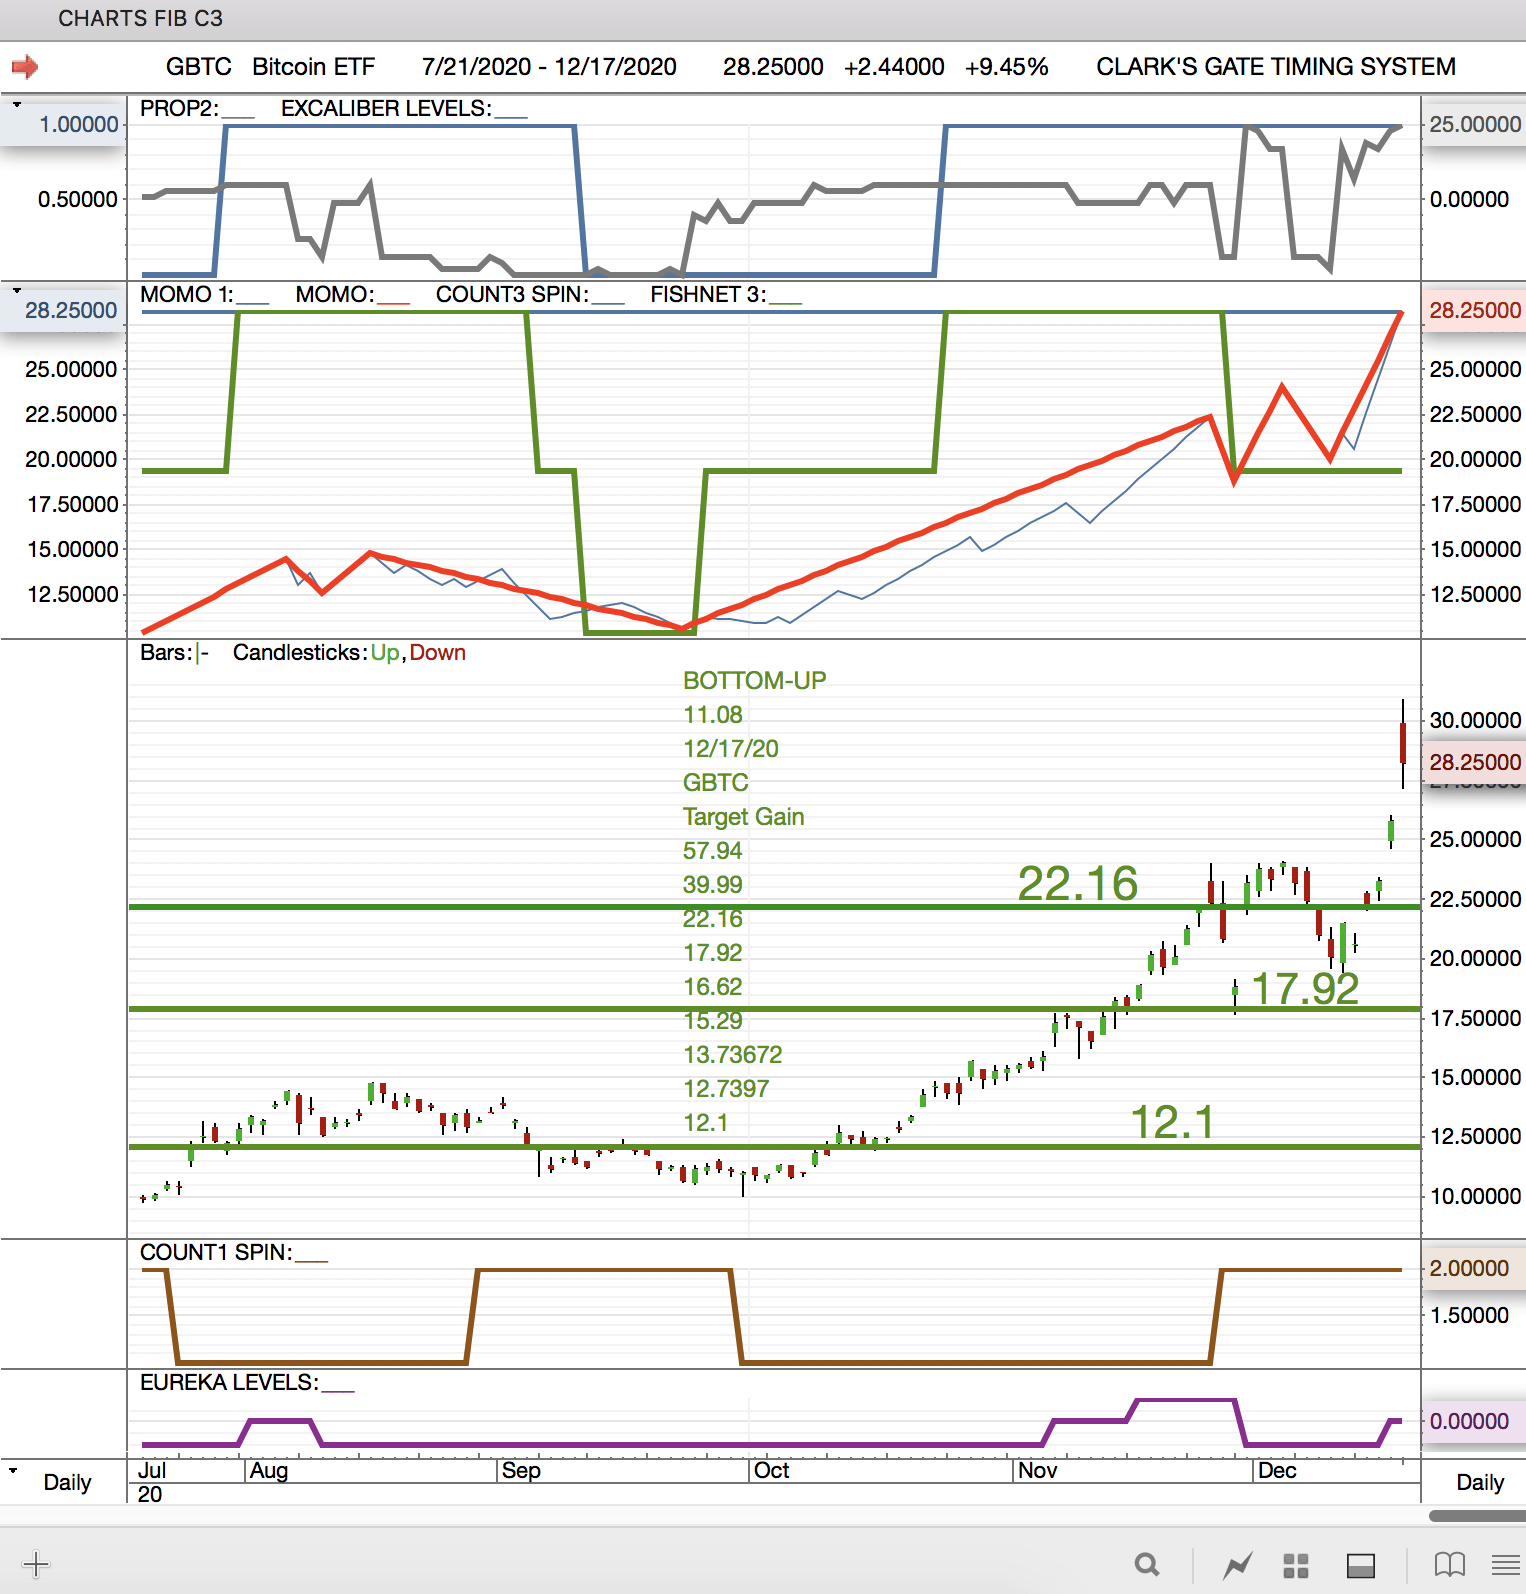Click the date range 7/21/2020 - 12/17/2020
The height and width of the screenshot is (1594, 1526).
pos(549,67)
